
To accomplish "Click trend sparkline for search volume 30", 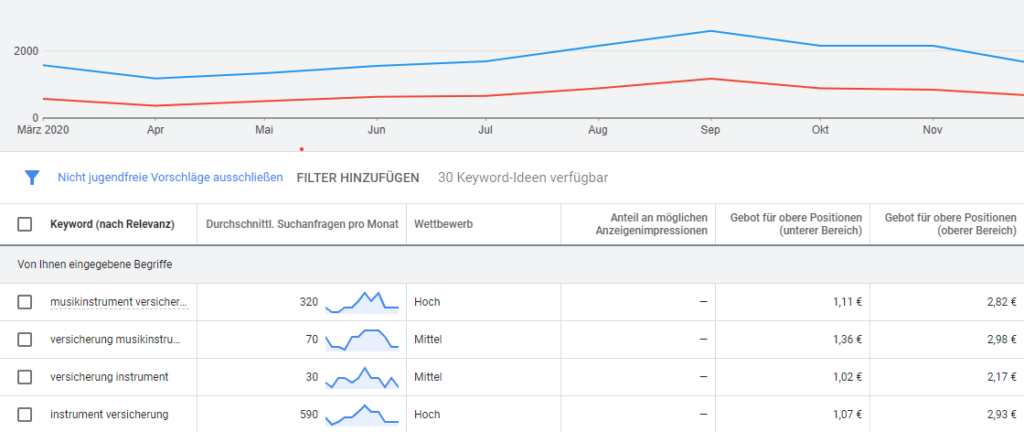I will [x=362, y=377].
